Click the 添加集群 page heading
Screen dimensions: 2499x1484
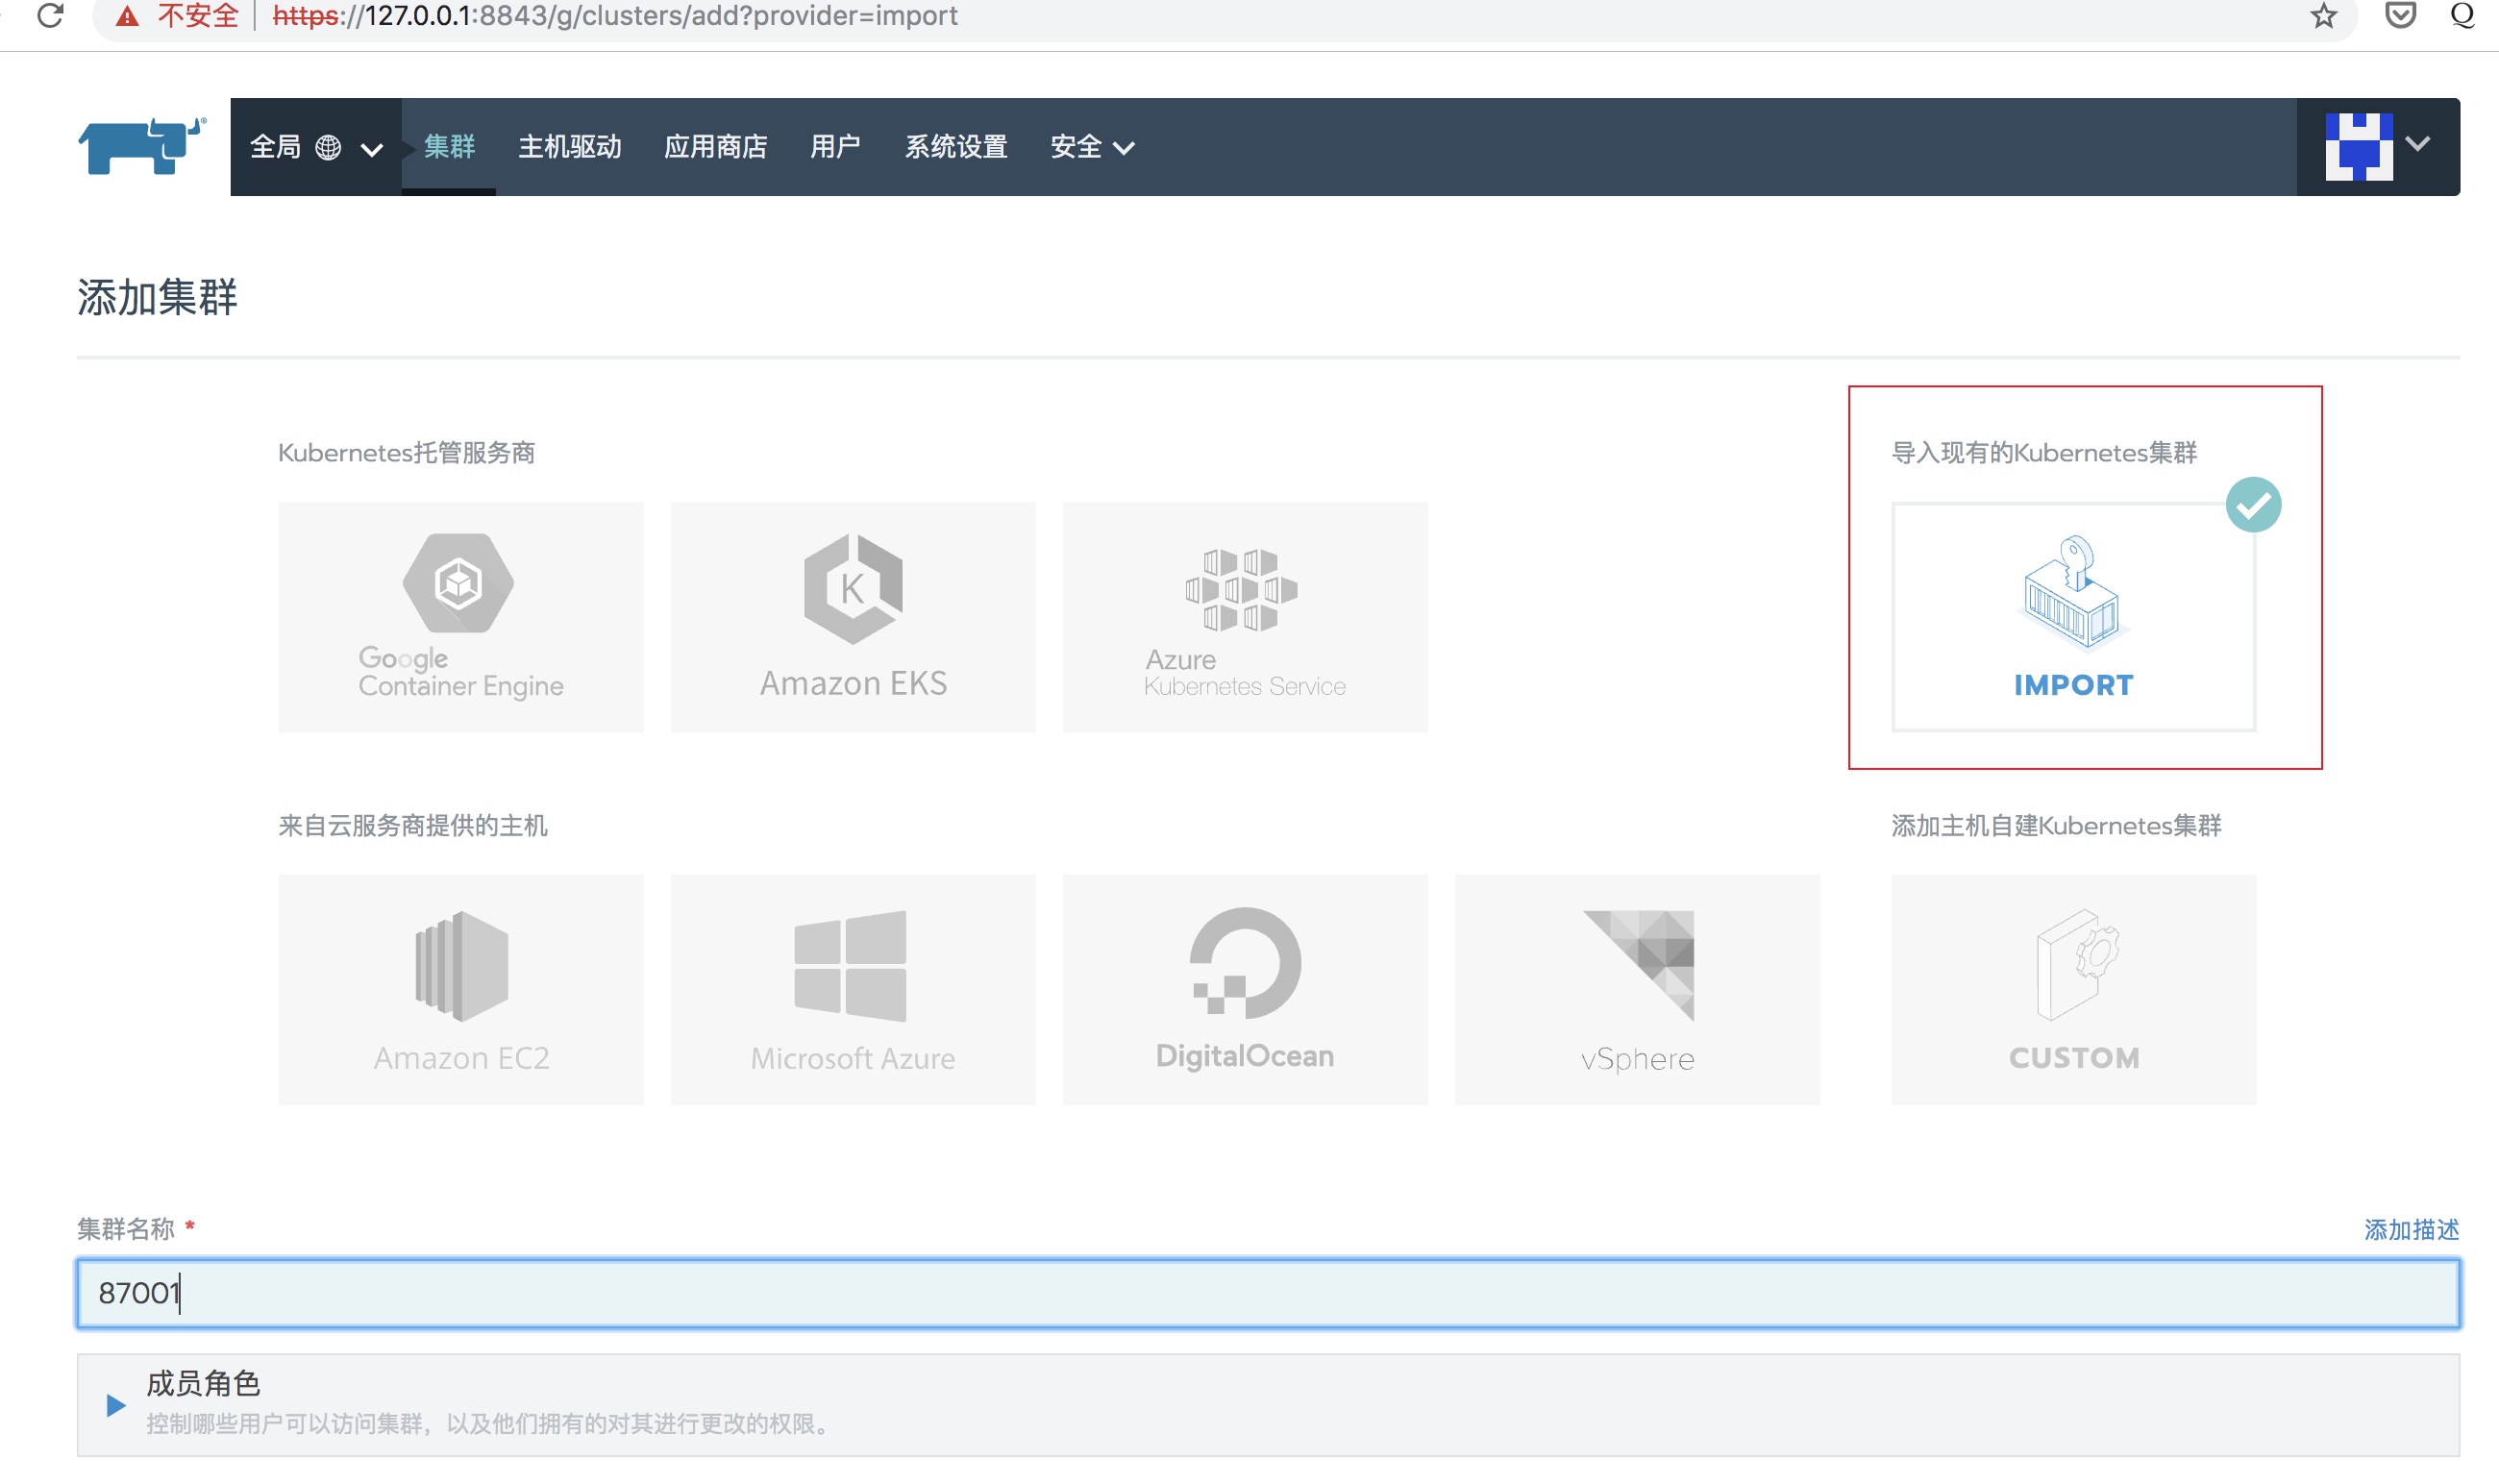pyautogui.click(x=157, y=297)
